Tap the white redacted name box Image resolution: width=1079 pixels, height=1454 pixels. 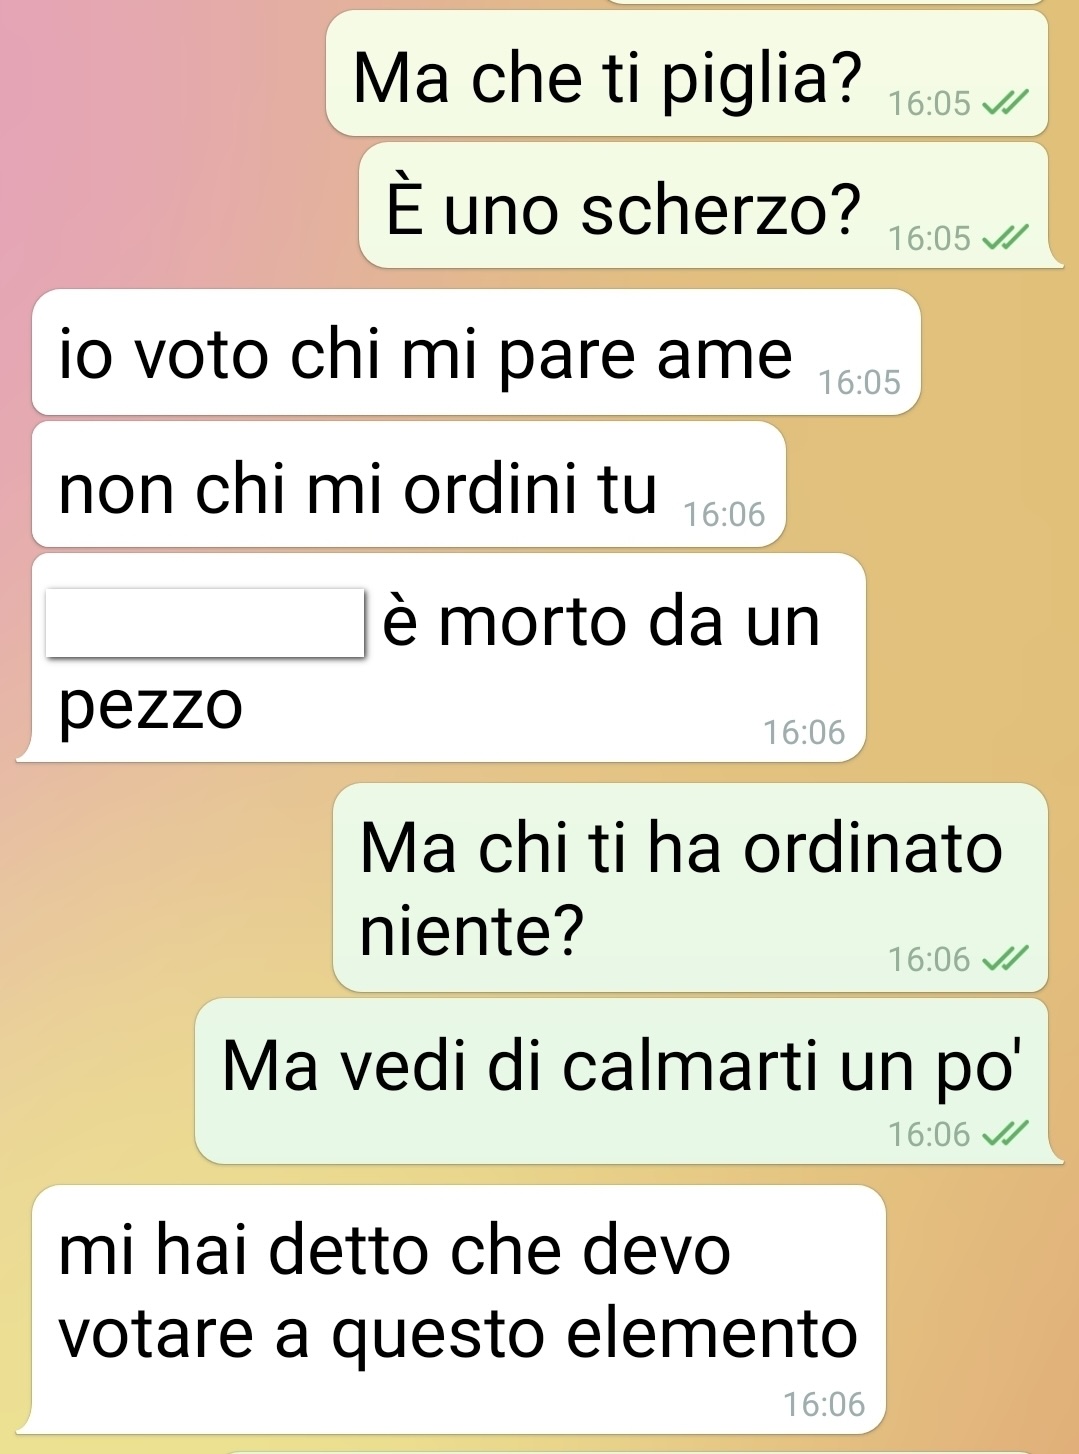tap(205, 622)
